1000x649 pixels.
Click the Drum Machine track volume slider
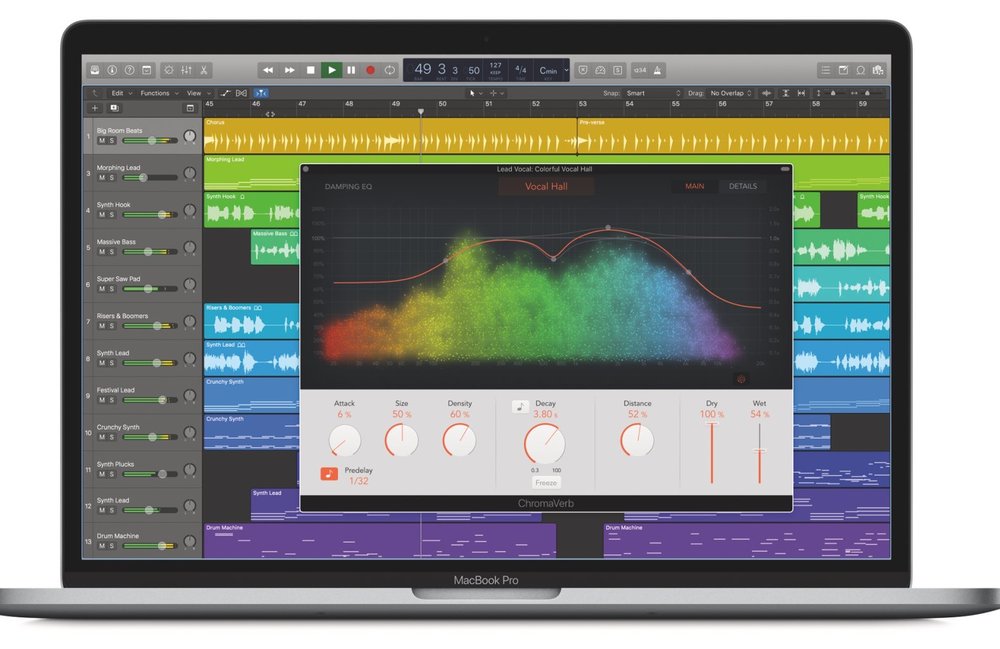151,546
